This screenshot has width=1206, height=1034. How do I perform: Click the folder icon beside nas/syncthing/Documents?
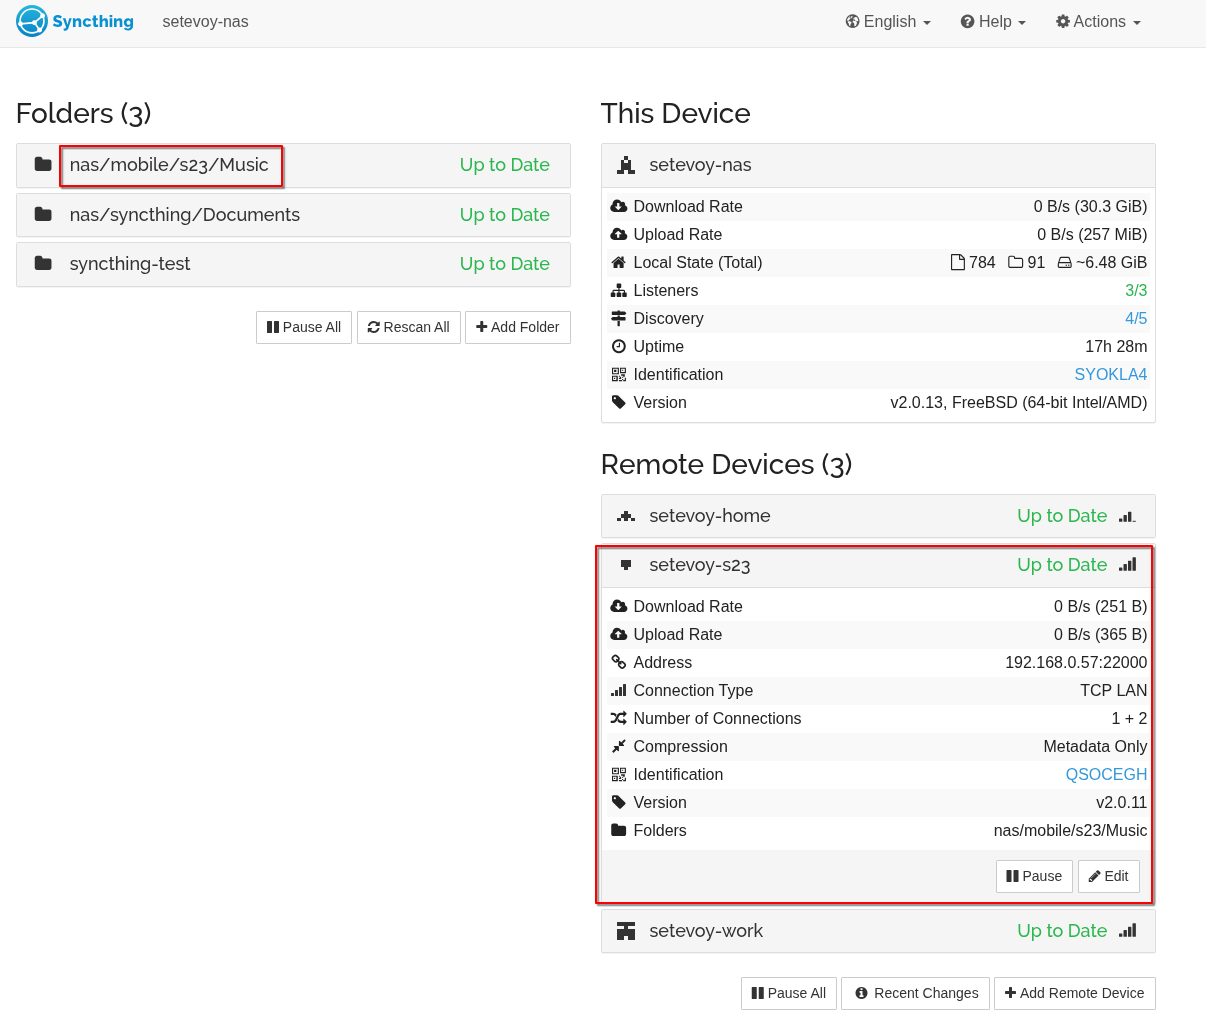click(x=43, y=214)
